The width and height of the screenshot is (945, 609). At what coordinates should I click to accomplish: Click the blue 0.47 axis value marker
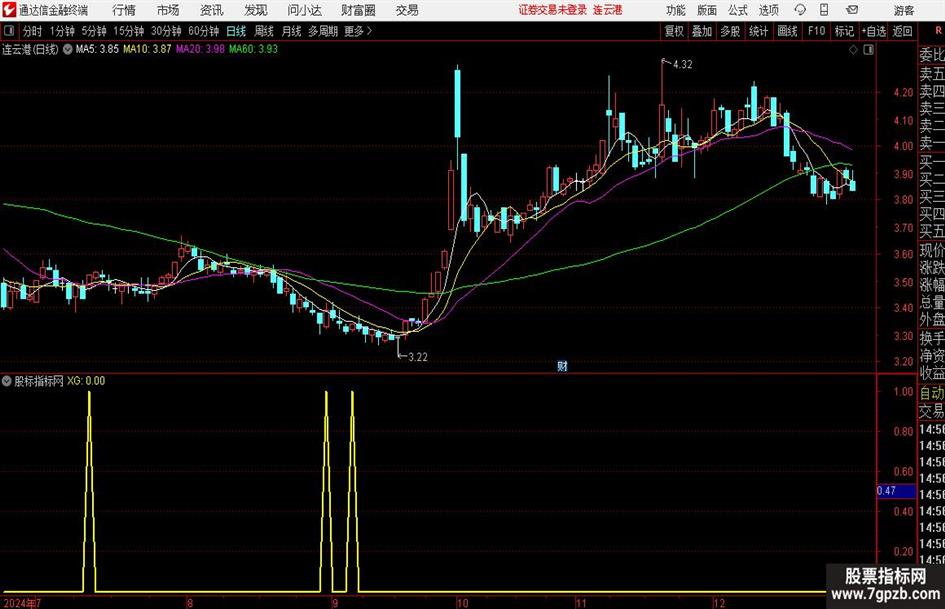896,491
